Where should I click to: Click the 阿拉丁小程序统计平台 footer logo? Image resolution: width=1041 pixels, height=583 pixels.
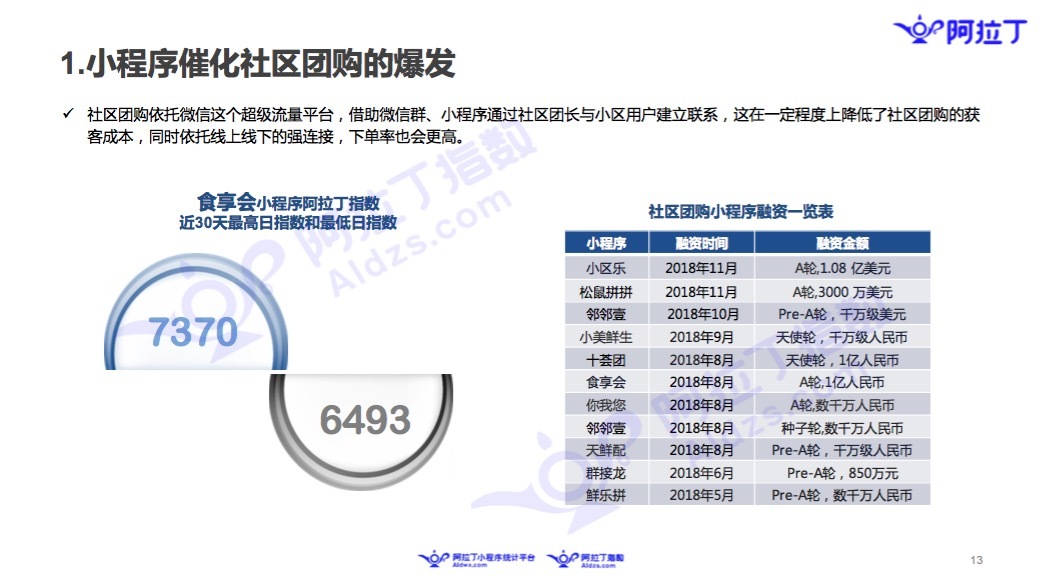coord(476,559)
